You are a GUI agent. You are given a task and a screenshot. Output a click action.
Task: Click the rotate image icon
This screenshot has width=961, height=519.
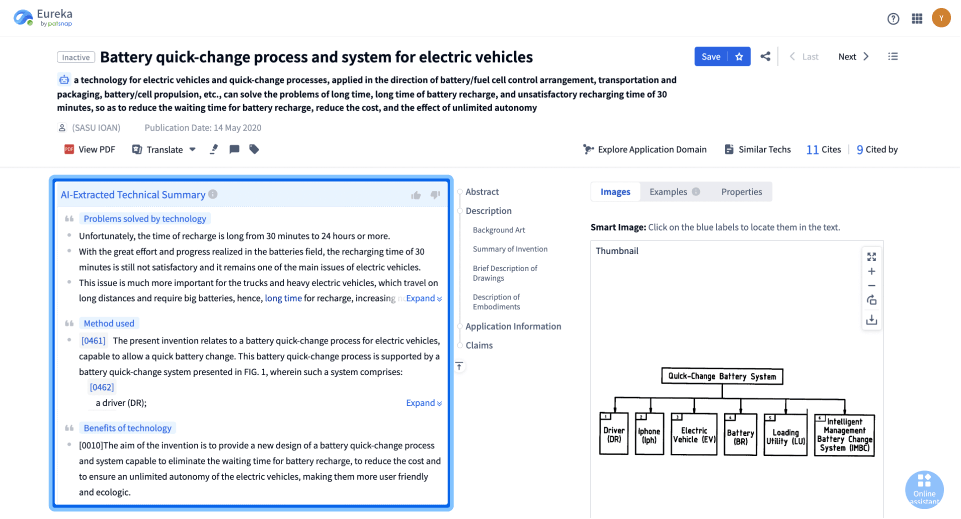(x=872, y=300)
